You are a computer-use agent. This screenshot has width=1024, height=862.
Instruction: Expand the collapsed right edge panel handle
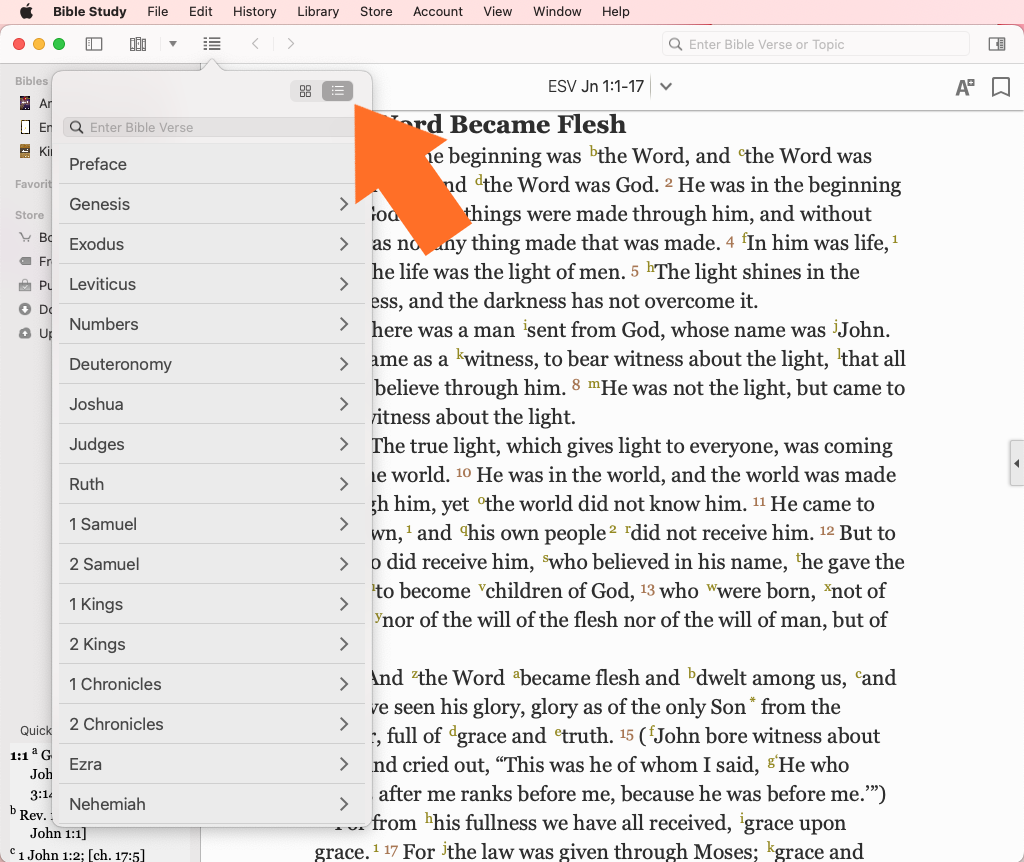pos(1017,464)
